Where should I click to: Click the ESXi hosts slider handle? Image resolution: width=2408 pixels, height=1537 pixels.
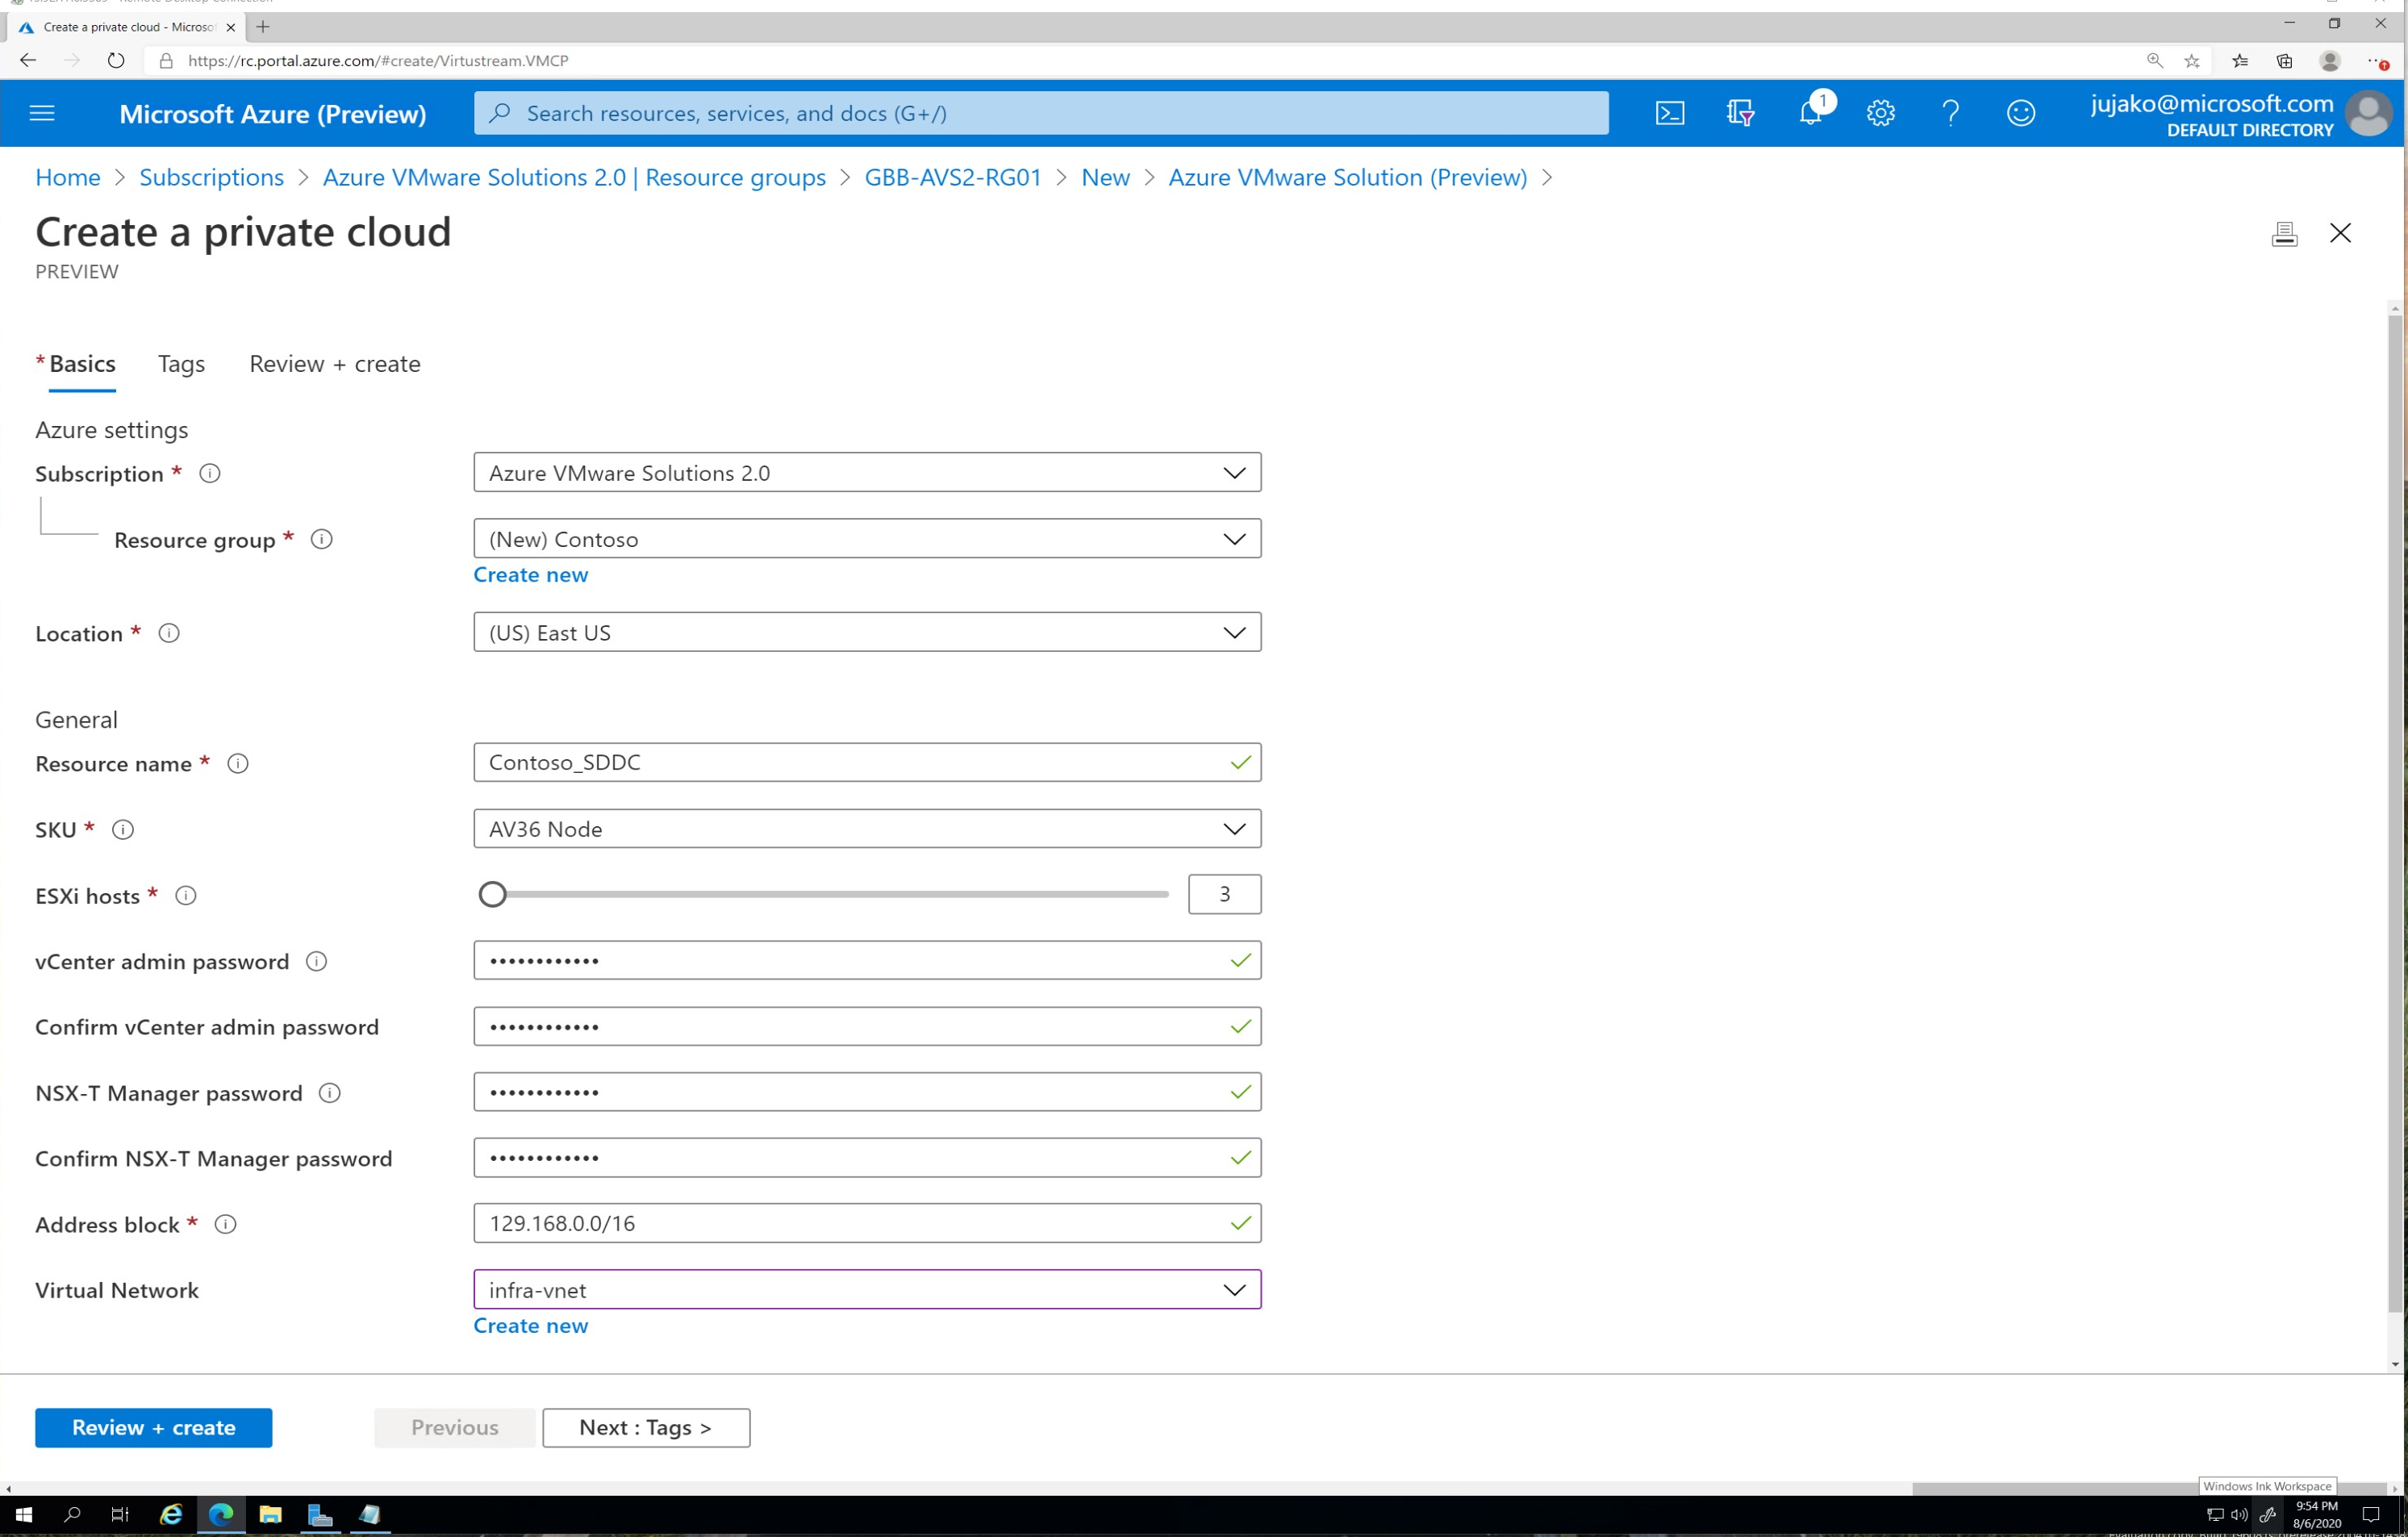(x=492, y=894)
